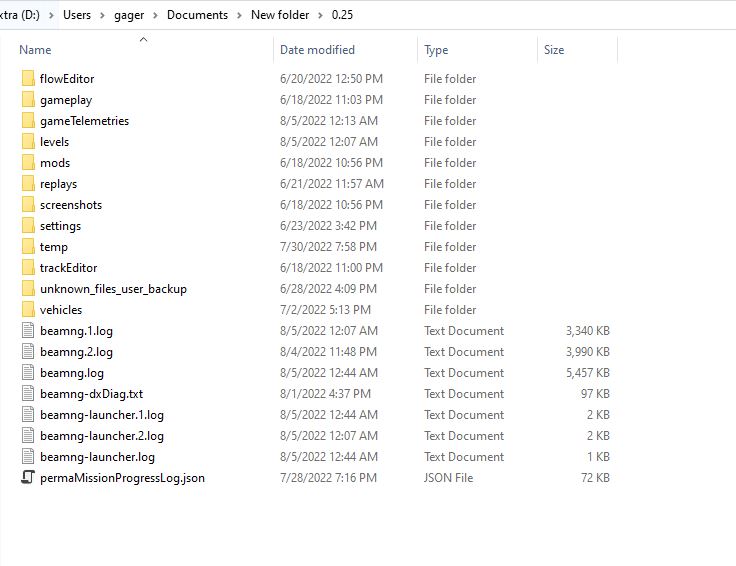
Task: Click the beamng-launcher.2.log file icon
Action: 28,436
